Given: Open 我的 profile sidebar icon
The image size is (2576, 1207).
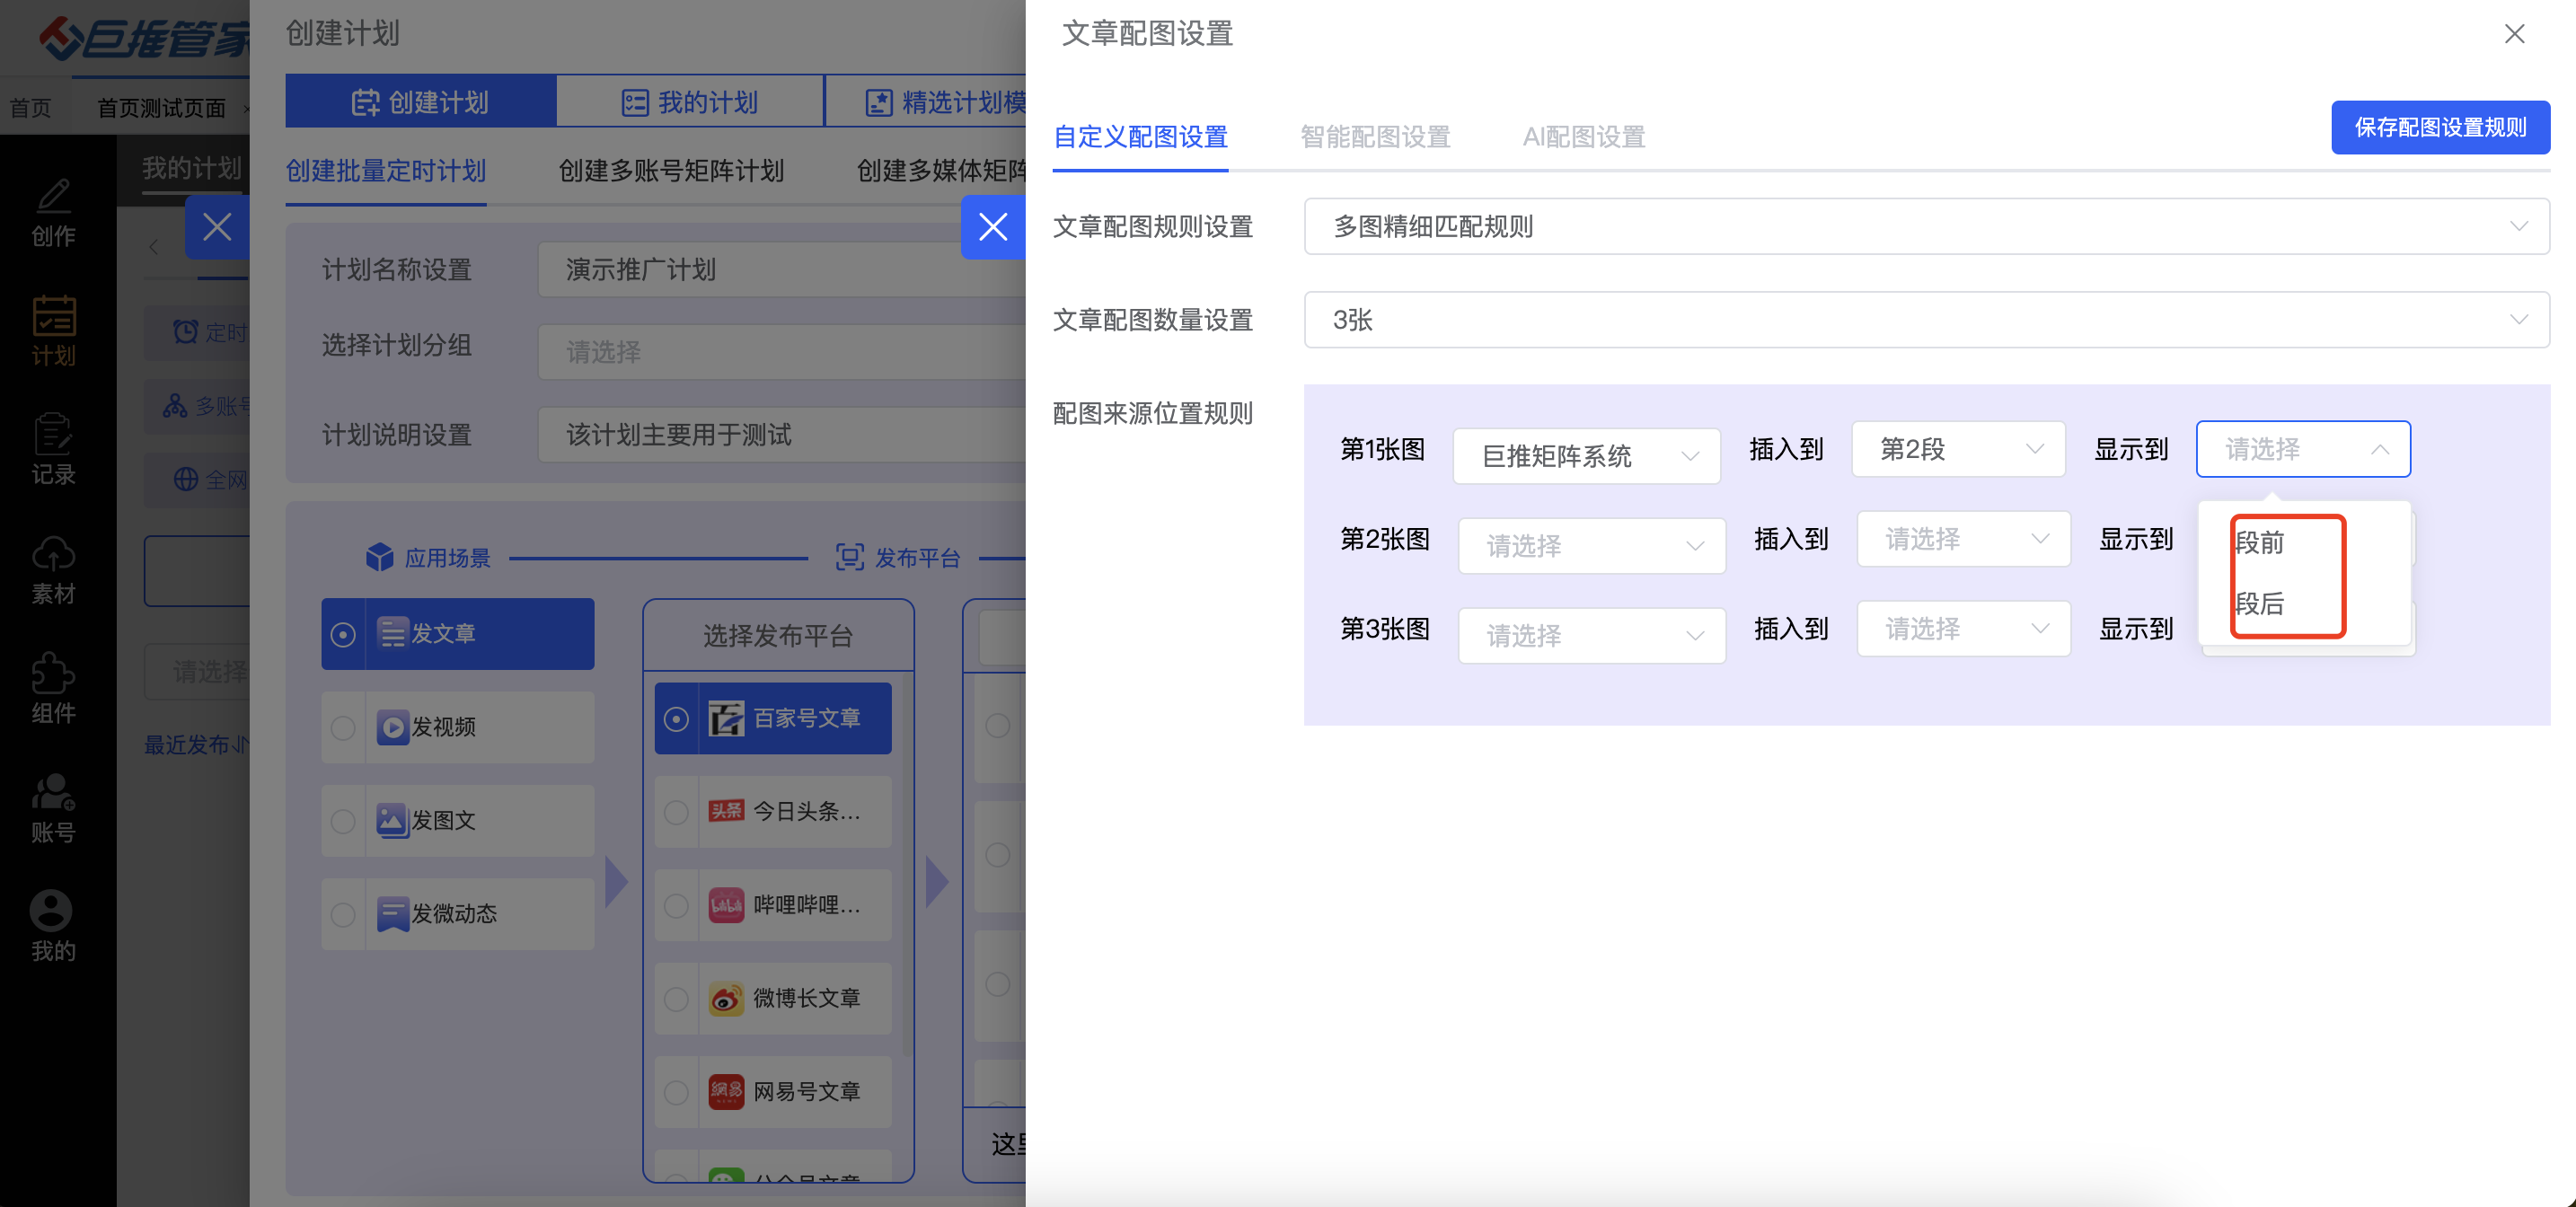Looking at the screenshot, I should [x=53, y=926].
